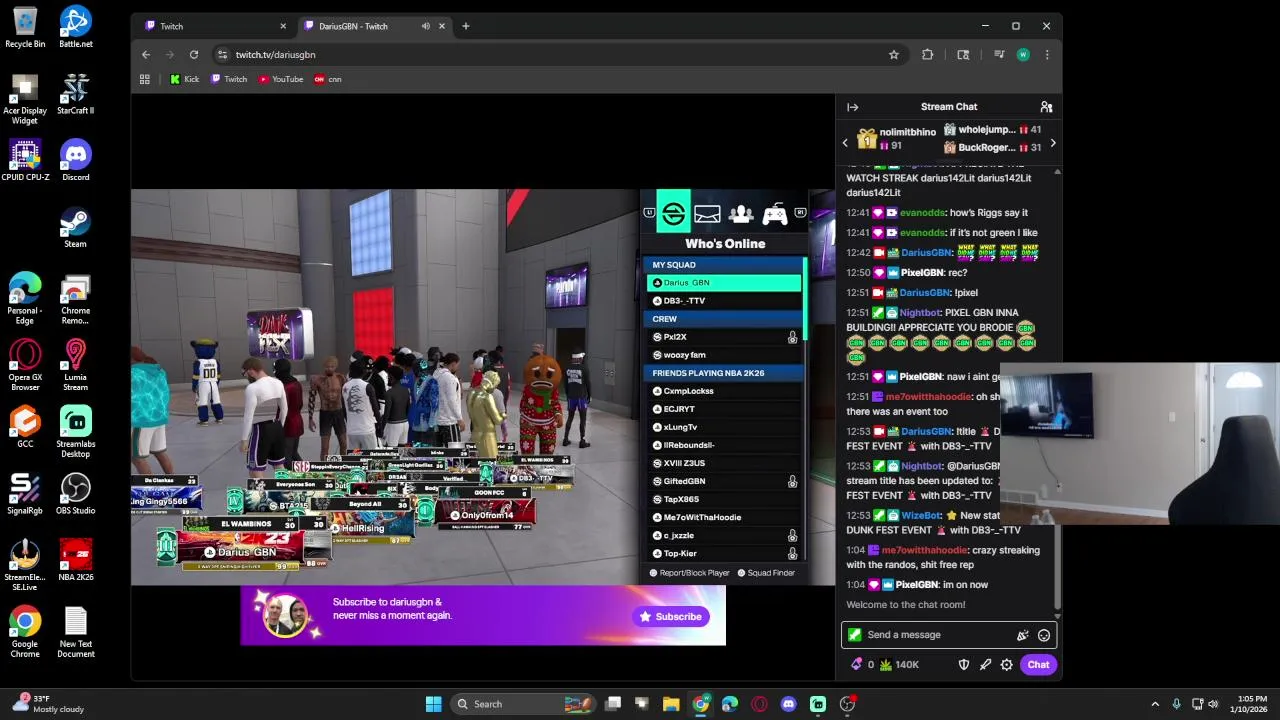Open the emote picker in chat
The image size is (1280, 720).
(1044, 635)
